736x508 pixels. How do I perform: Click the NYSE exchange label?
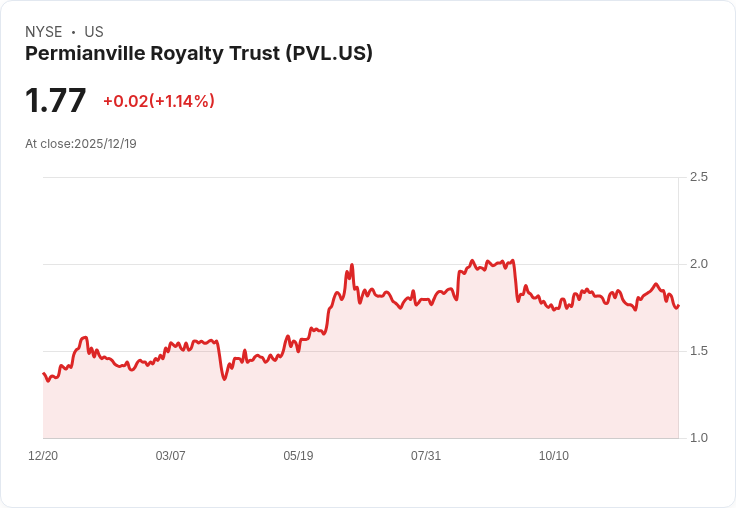pos(43,32)
